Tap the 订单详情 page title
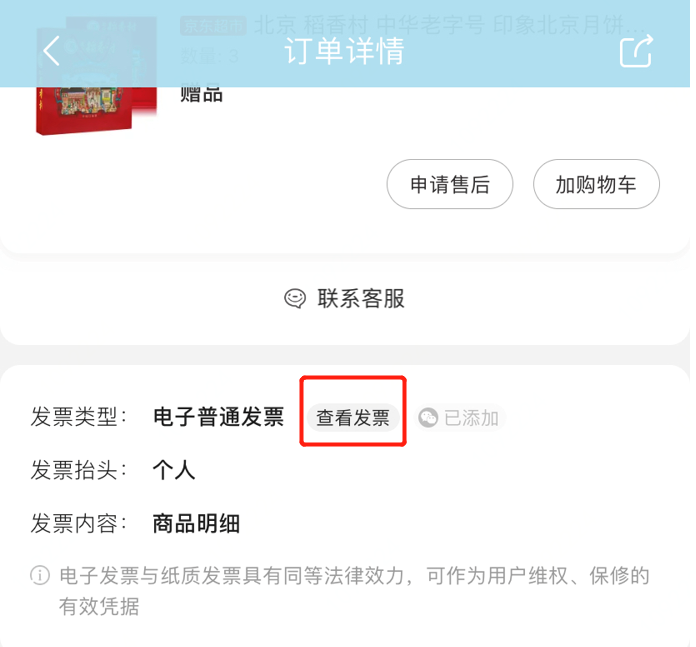This screenshot has height=647, width=696. pyautogui.click(x=344, y=51)
